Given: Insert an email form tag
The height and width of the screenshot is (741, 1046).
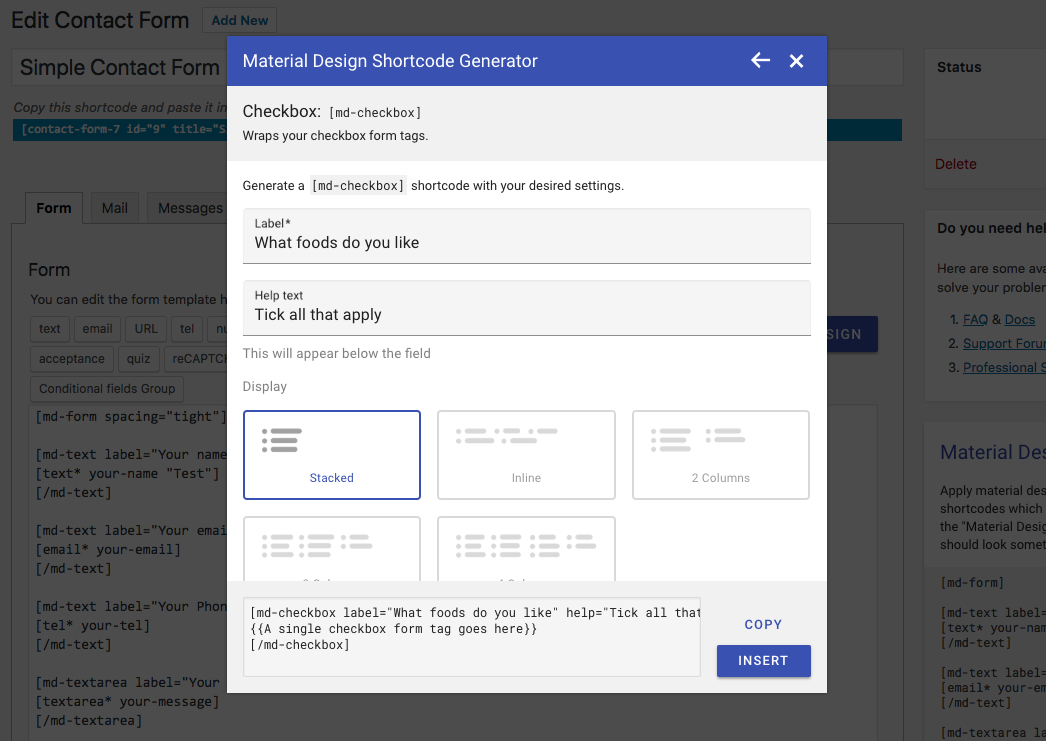Looking at the screenshot, I should [x=97, y=329].
